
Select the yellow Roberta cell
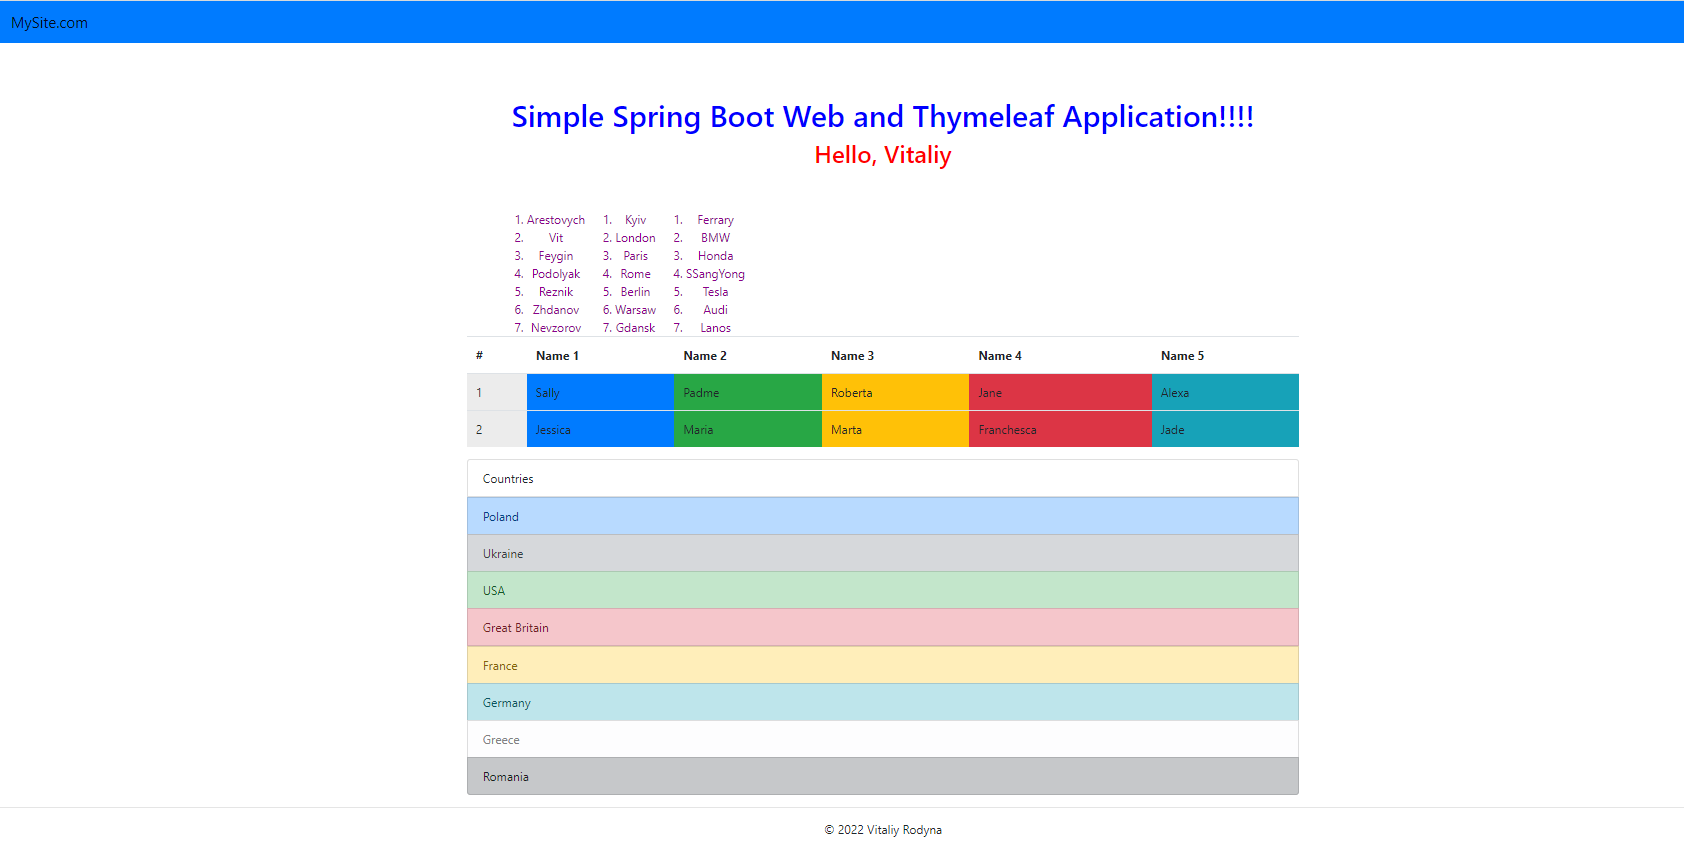click(x=895, y=392)
